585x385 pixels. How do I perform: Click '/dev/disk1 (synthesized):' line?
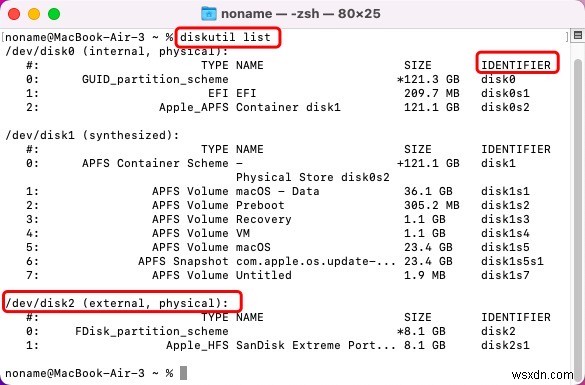pos(92,135)
